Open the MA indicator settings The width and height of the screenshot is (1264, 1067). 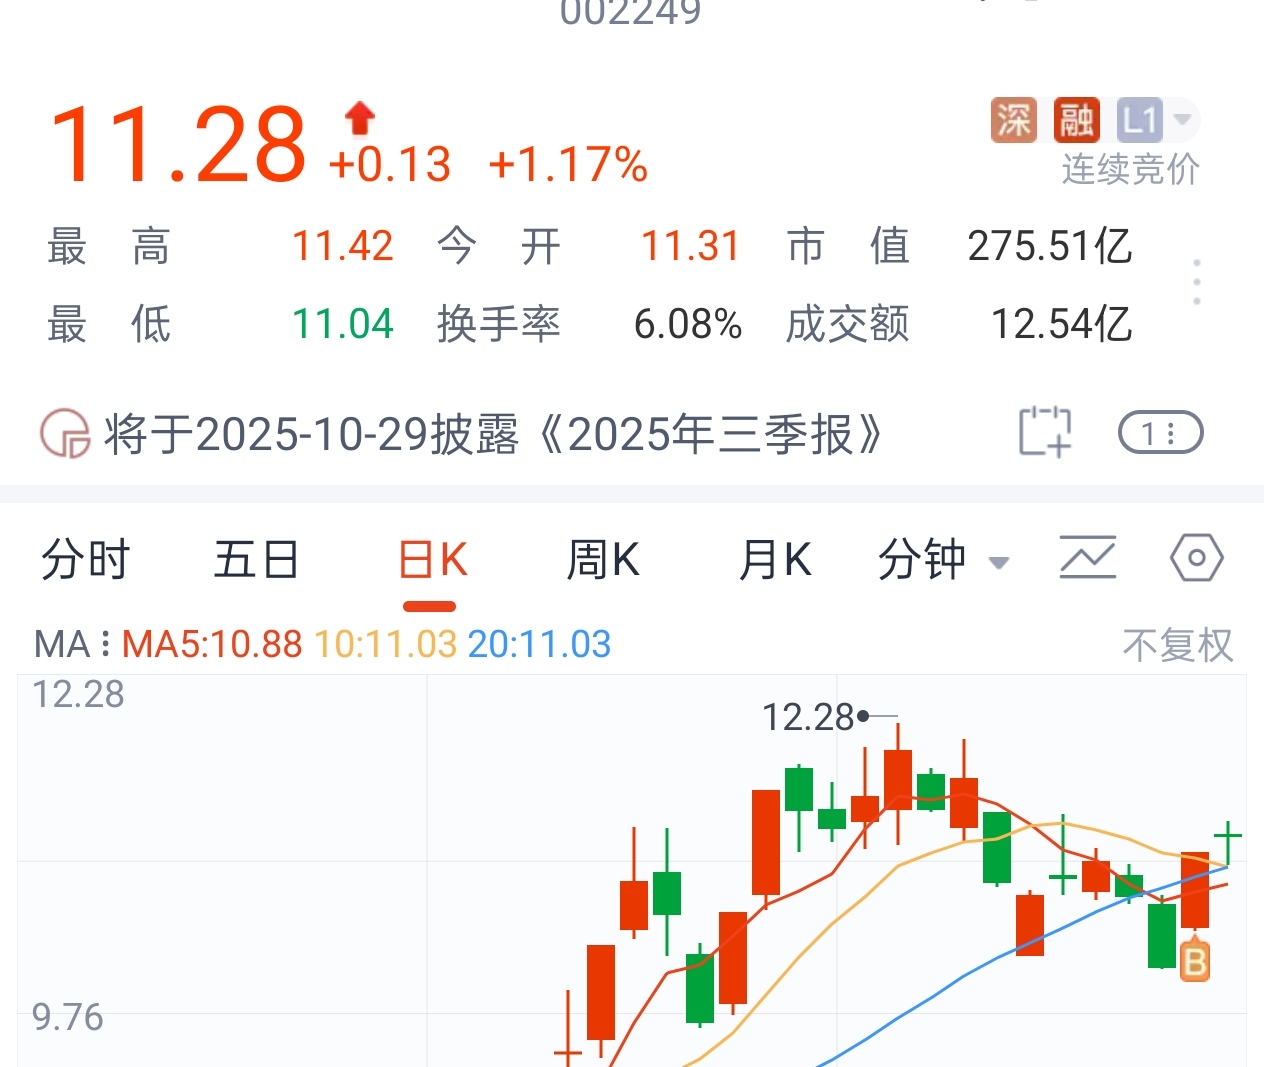coord(72,645)
